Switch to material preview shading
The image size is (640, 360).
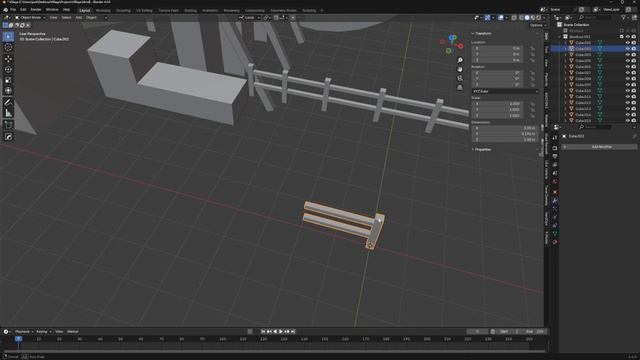533,18
